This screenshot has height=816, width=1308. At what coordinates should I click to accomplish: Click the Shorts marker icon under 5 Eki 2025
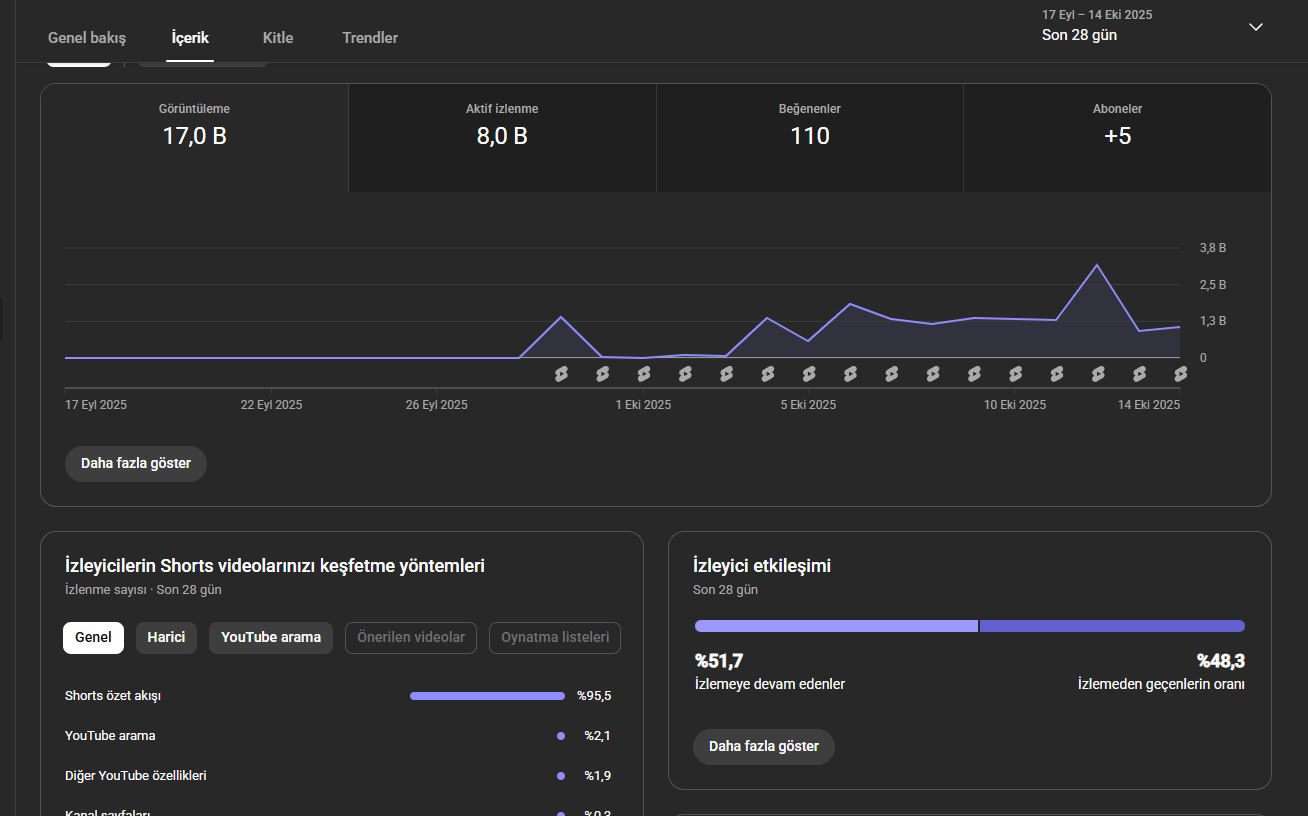(809, 374)
